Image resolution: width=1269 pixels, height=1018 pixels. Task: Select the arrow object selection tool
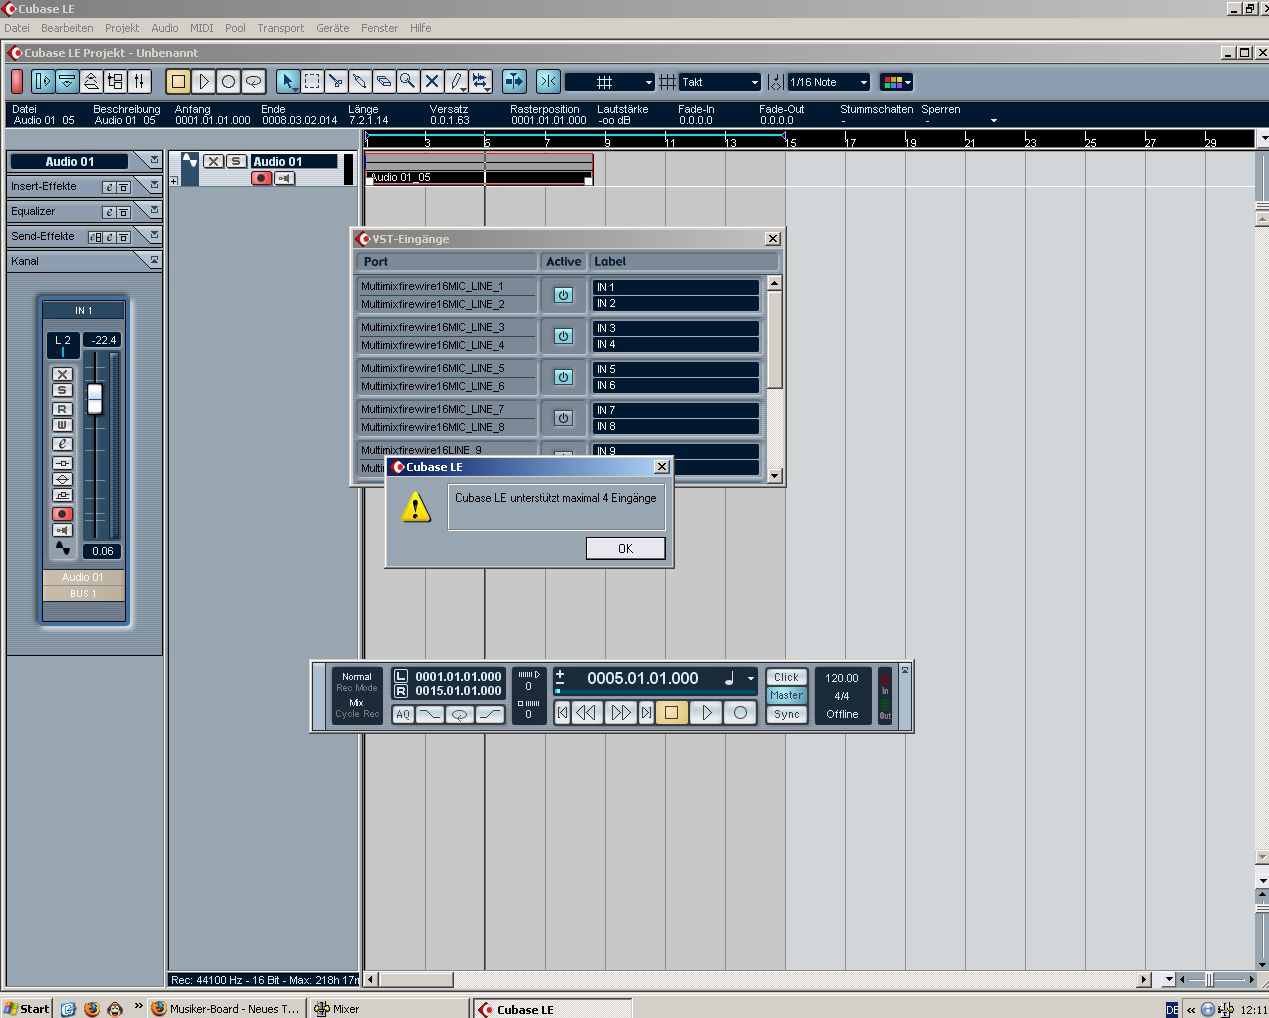[288, 82]
